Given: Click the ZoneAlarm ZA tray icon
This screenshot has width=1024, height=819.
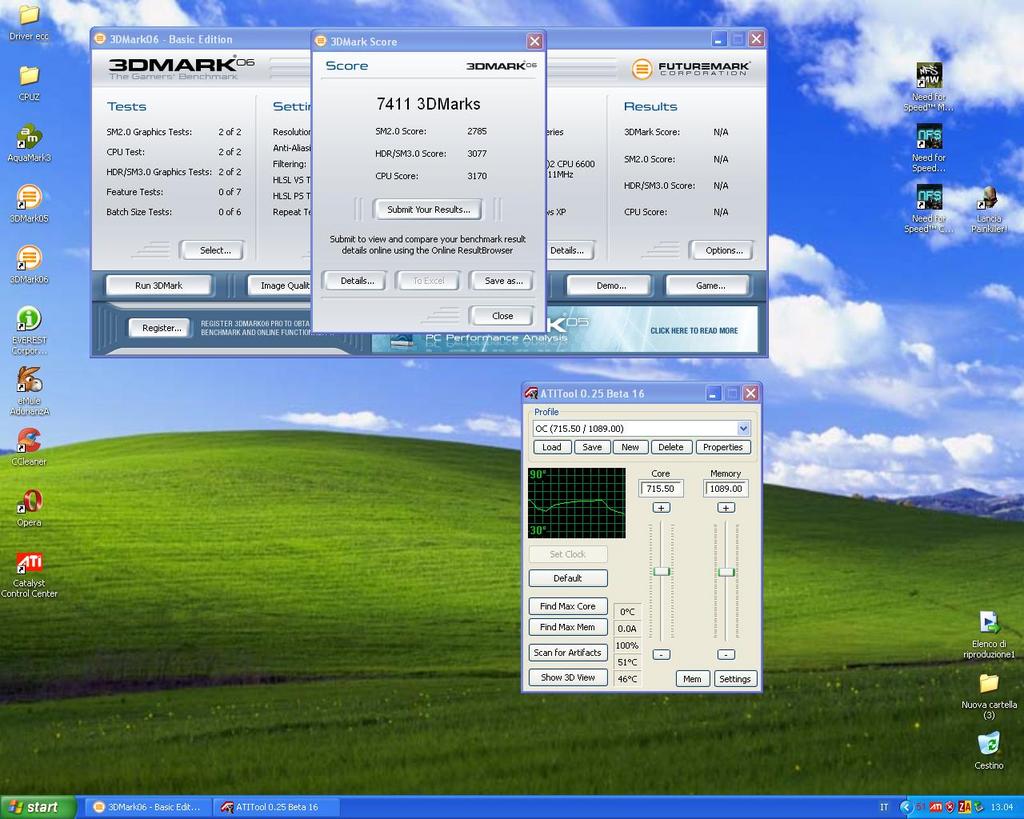Looking at the screenshot, I should [x=965, y=807].
